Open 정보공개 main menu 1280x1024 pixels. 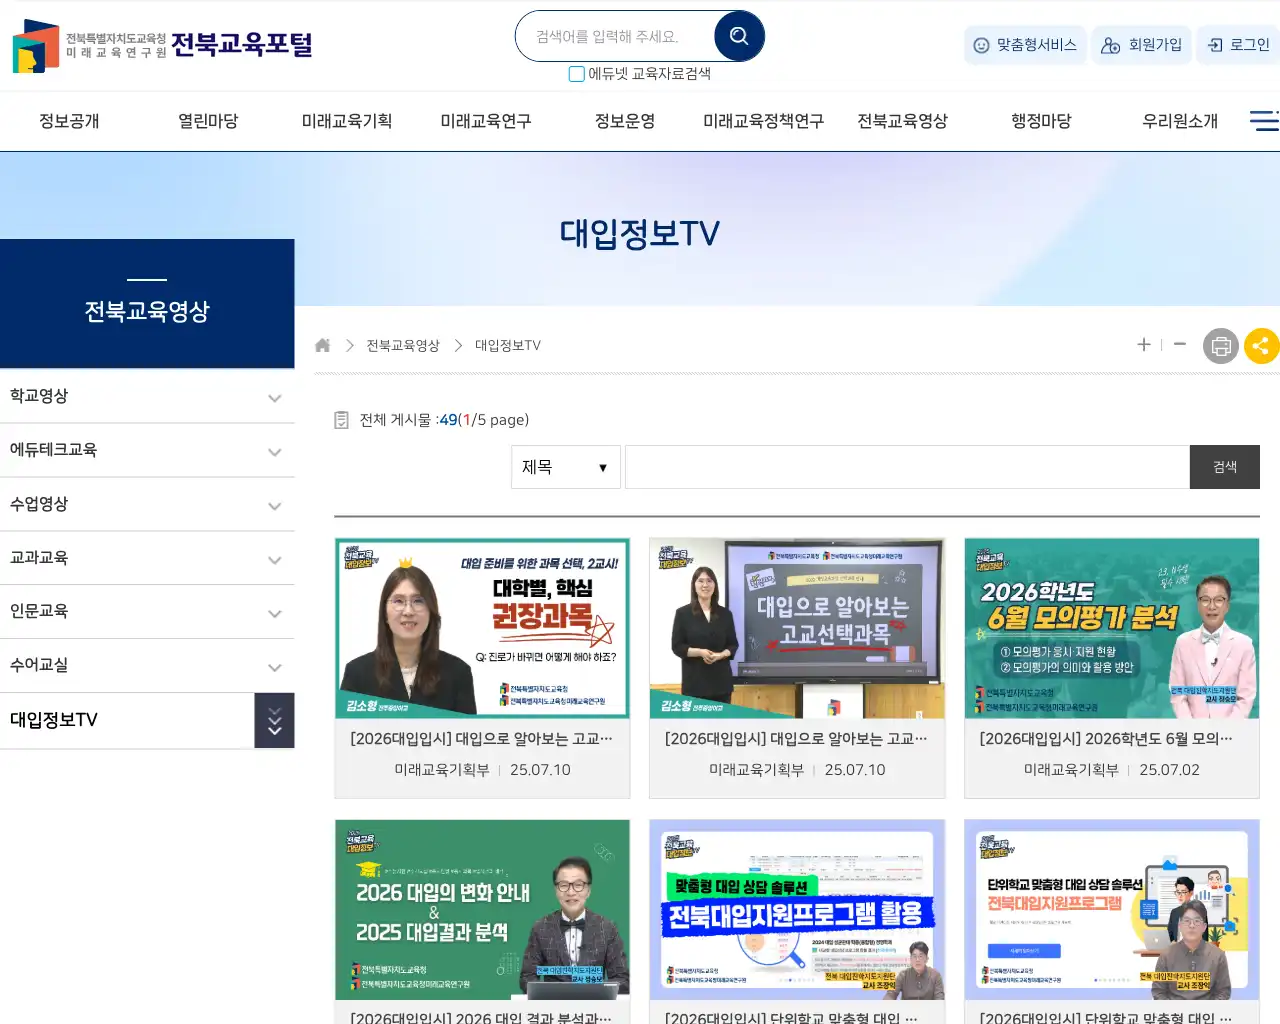(69, 121)
